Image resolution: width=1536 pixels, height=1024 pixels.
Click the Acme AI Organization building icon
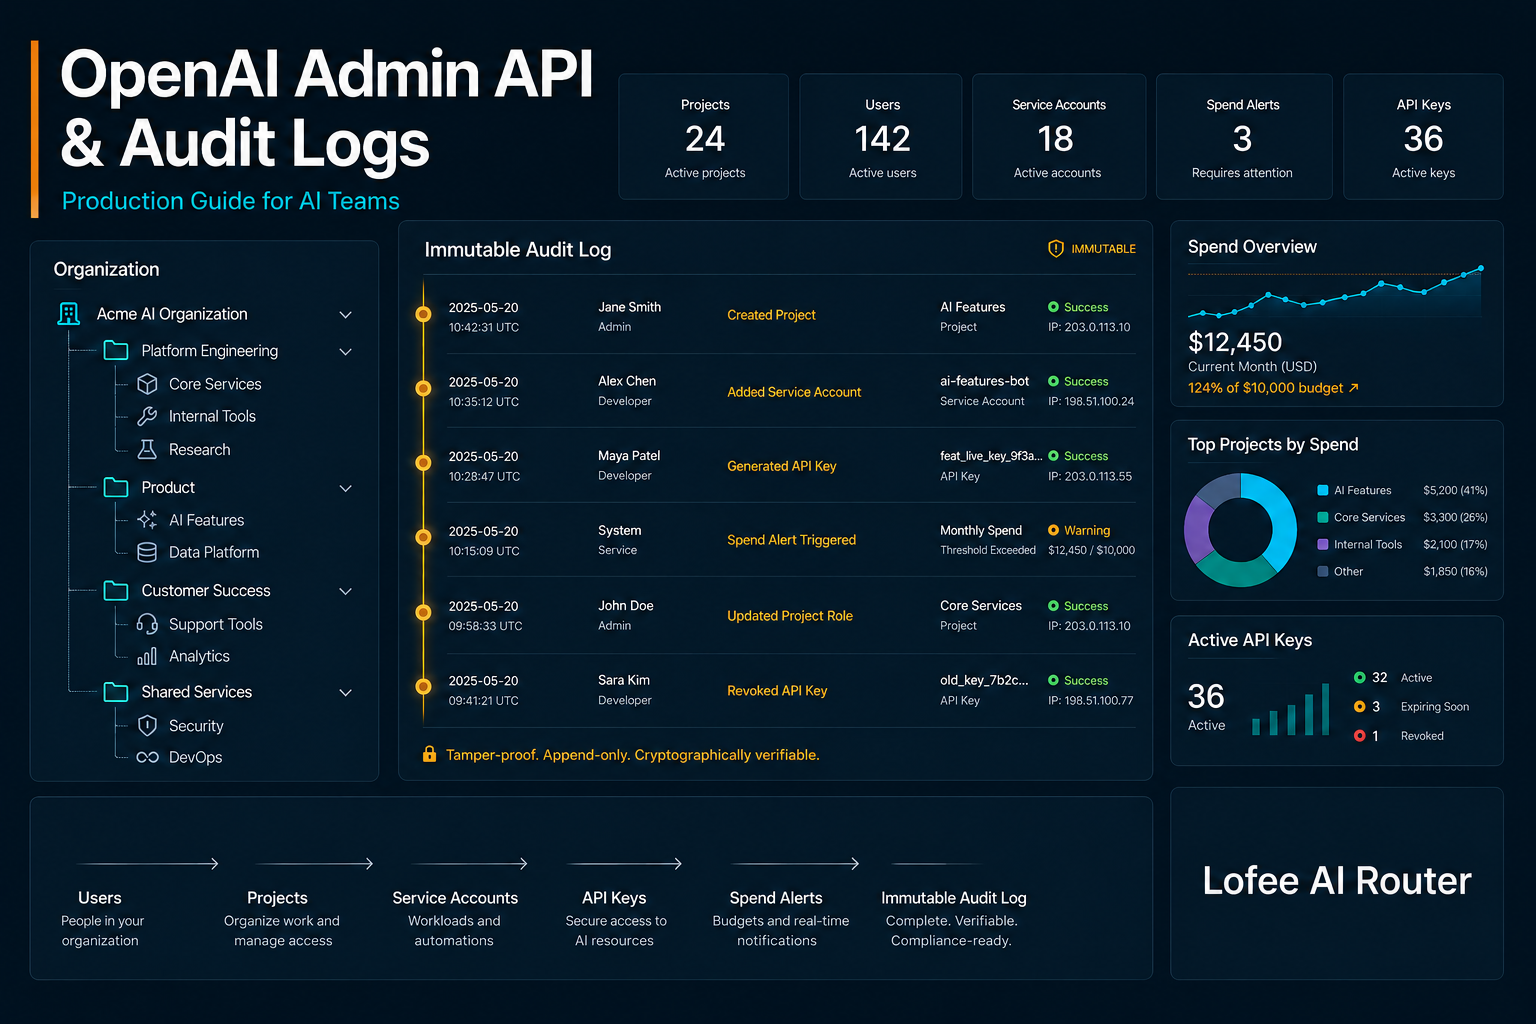[69, 314]
